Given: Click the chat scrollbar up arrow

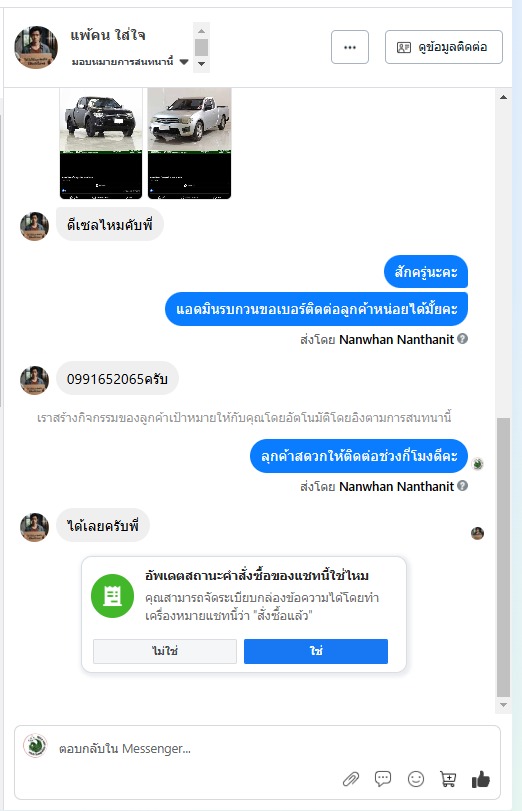Looking at the screenshot, I should 503,97.
